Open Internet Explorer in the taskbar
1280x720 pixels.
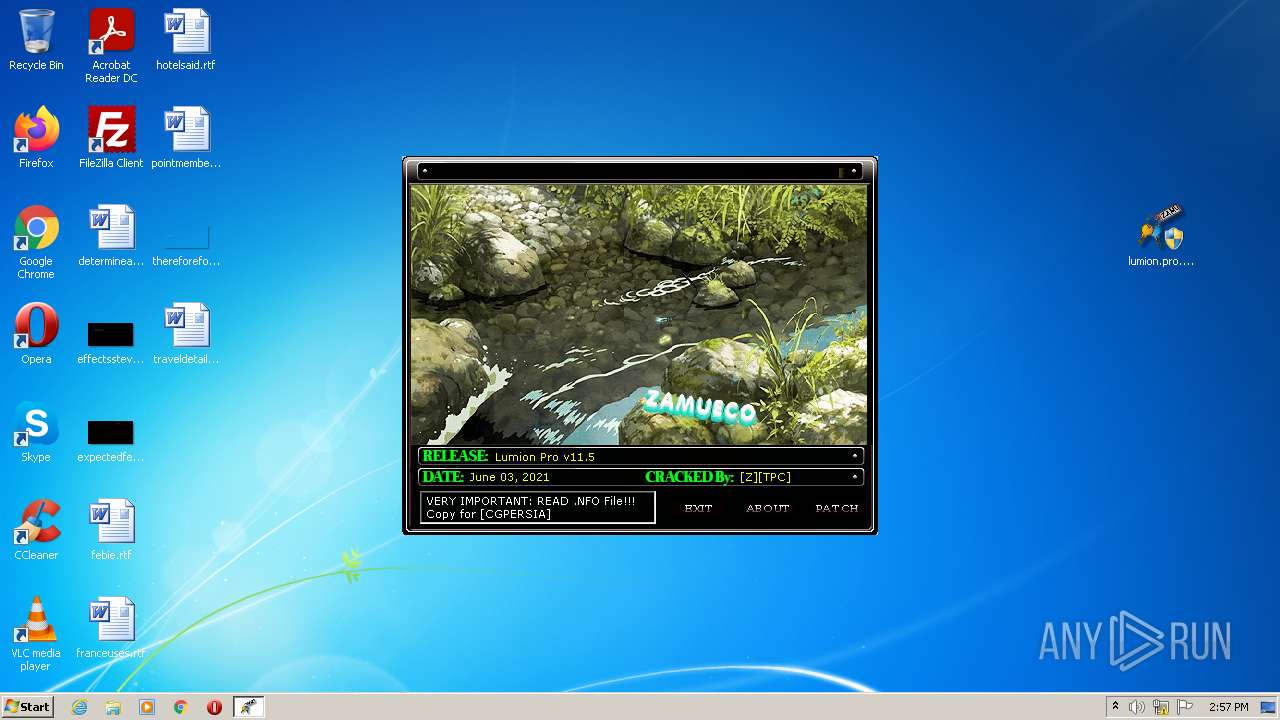[x=80, y=707]
